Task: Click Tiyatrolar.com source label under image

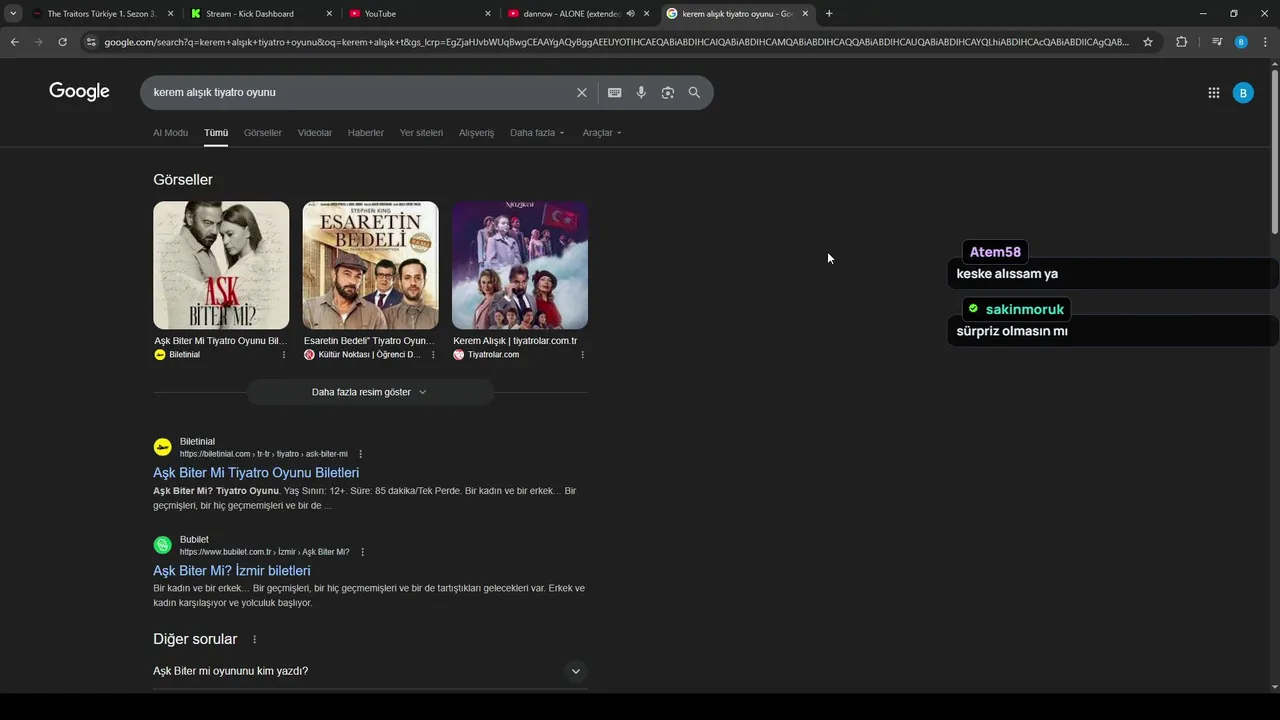Action: pos(493,355)
